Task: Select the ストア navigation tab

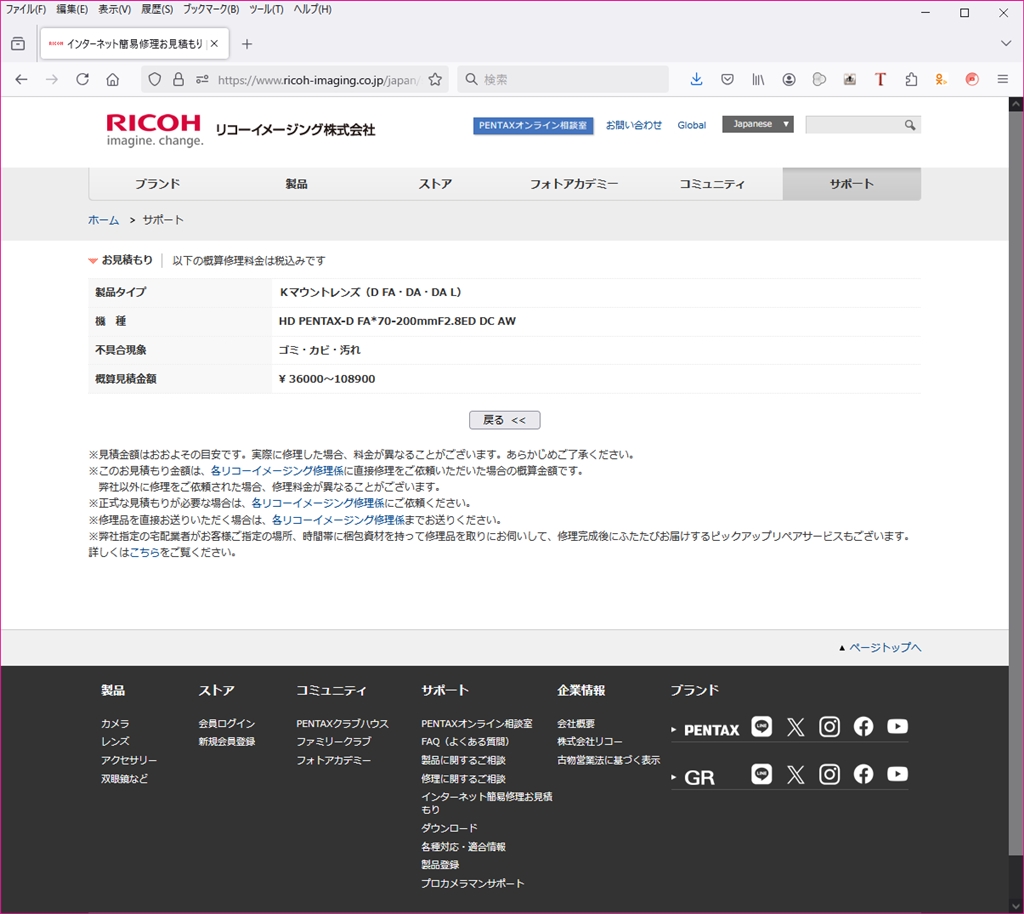Action: 435,184
